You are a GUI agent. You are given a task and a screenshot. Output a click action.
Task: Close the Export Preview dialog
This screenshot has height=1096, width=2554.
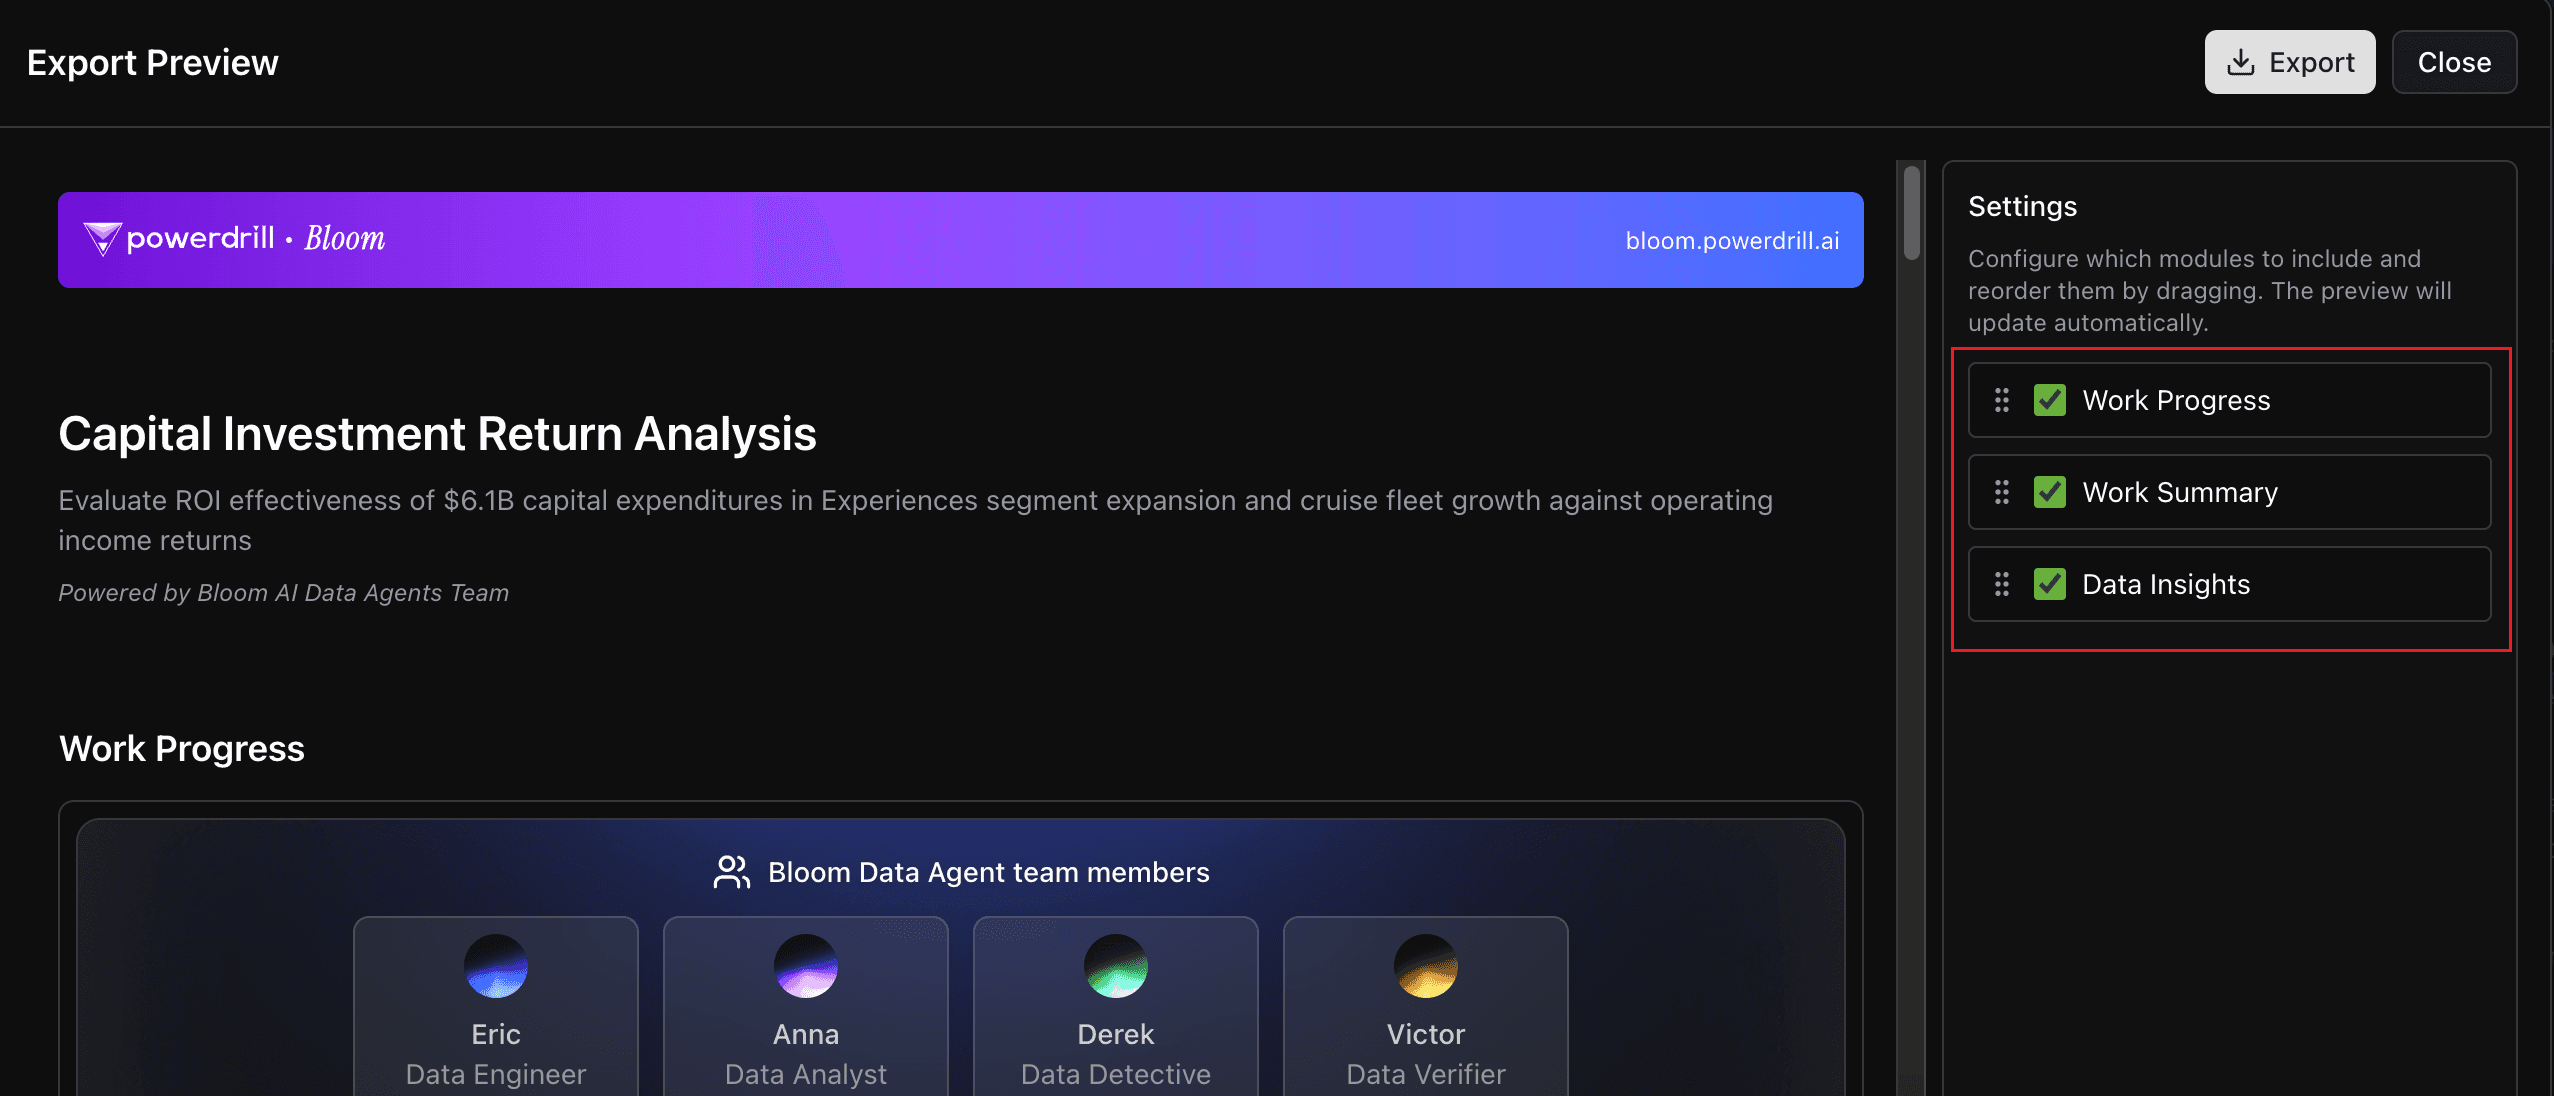[x=2453, y=62]
